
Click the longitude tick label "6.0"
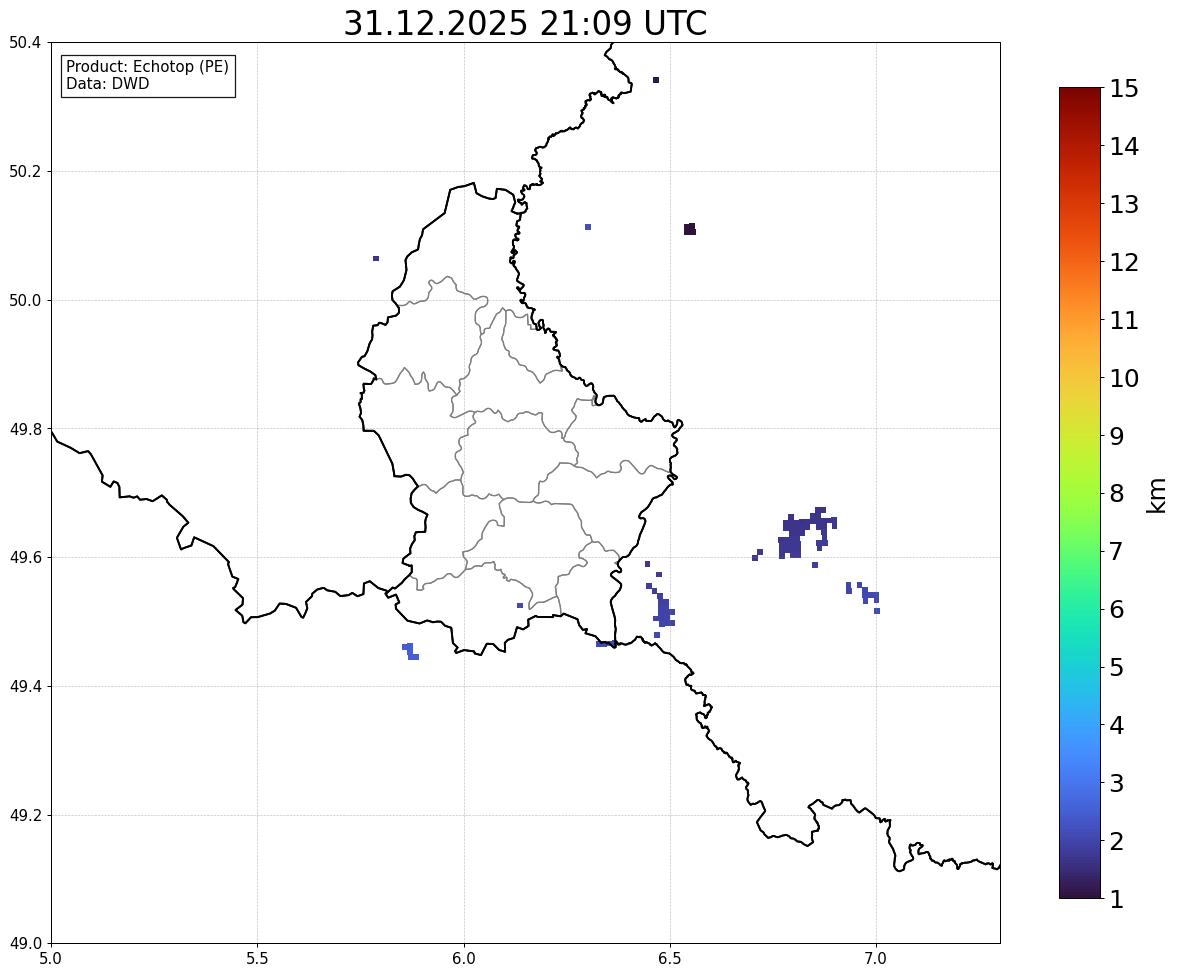[x=464, y=959]
